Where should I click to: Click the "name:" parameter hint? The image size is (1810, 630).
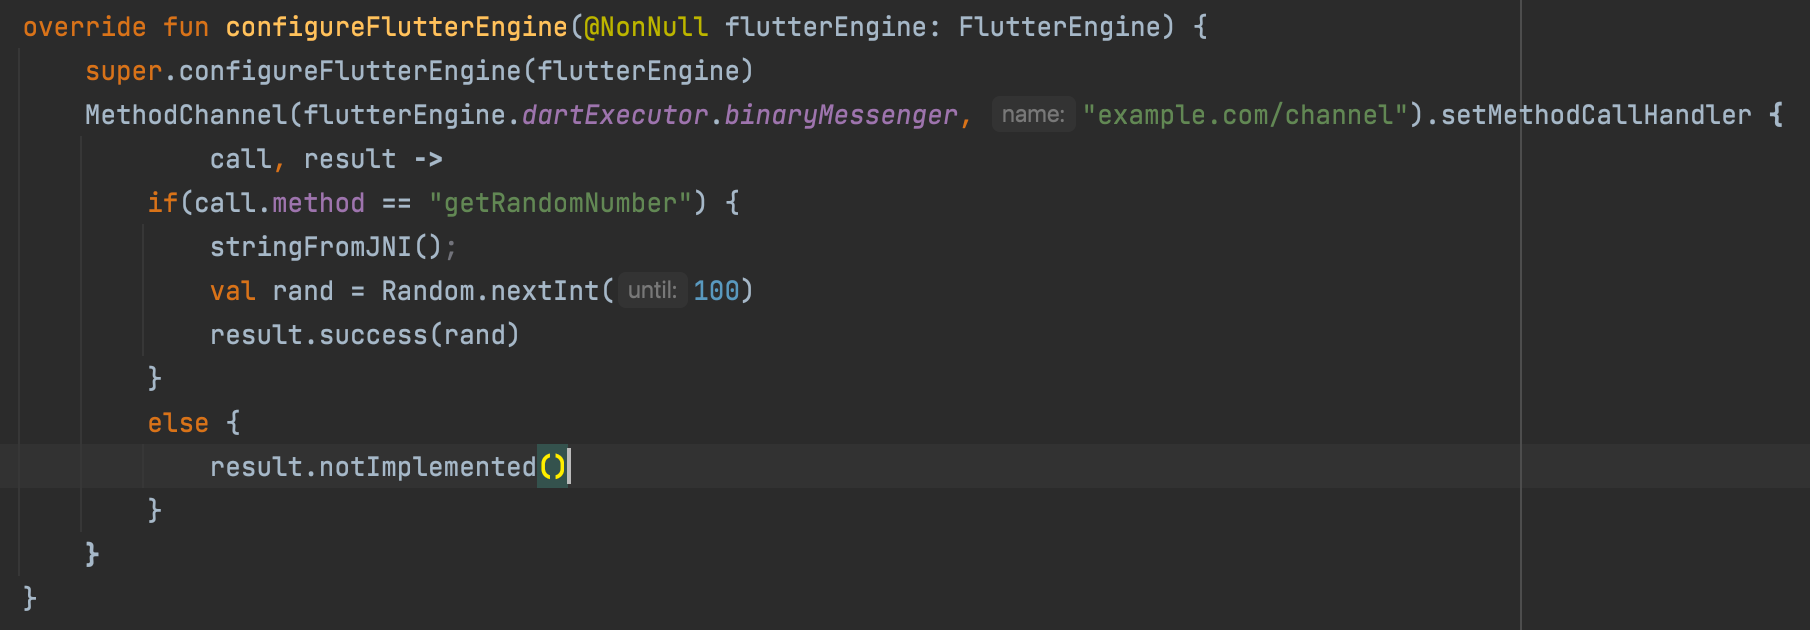click(1033, 115)
